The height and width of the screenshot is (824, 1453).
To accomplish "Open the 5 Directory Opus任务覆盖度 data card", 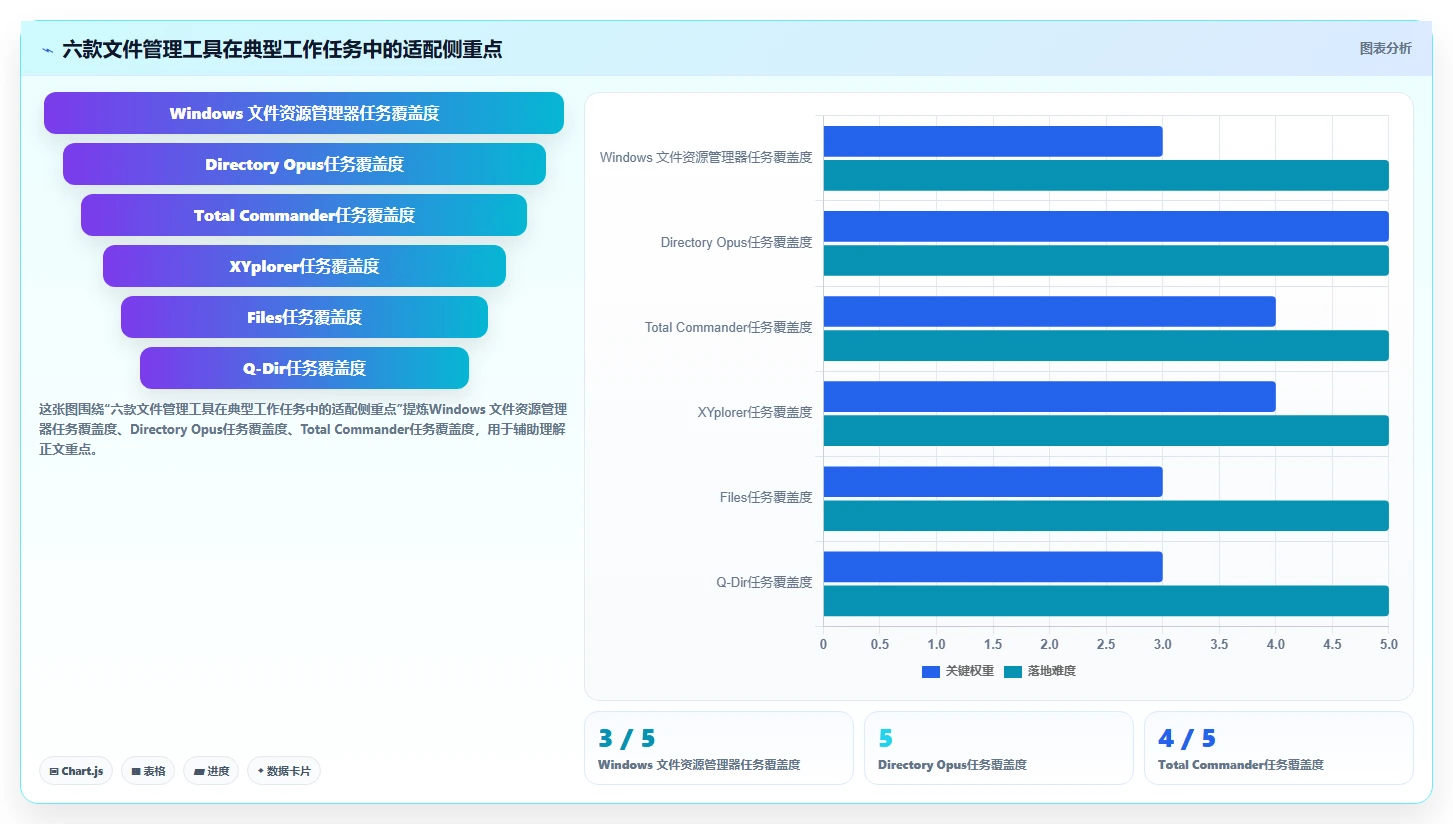I will pos(999,748).
